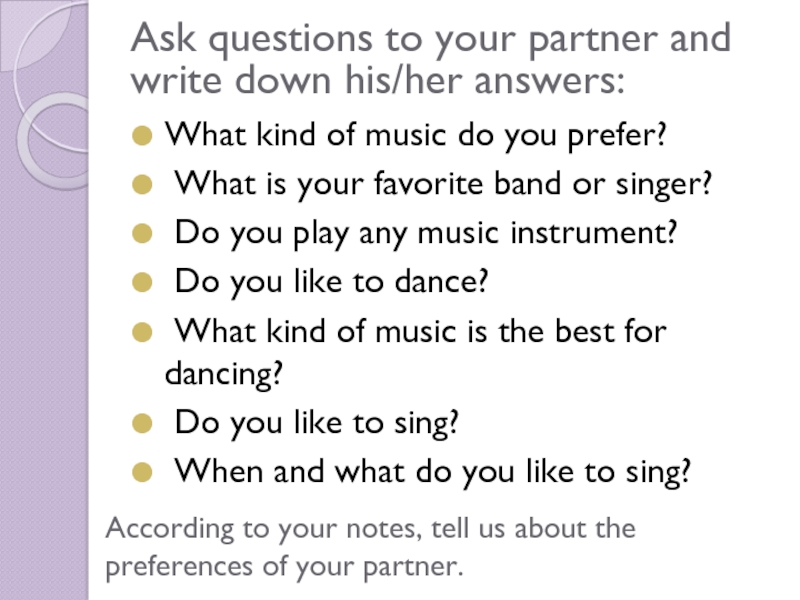The width and height of the screenshot is (800, 600).
Task: Click the bullet dot beside "Do you like to dance?"
Action: (x=146, y=283)
